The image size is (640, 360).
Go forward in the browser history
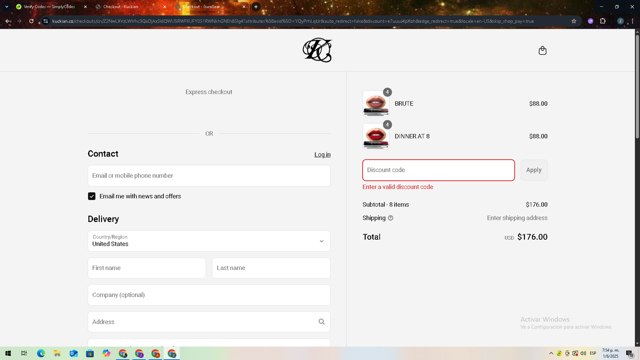[x=19, y=21]
